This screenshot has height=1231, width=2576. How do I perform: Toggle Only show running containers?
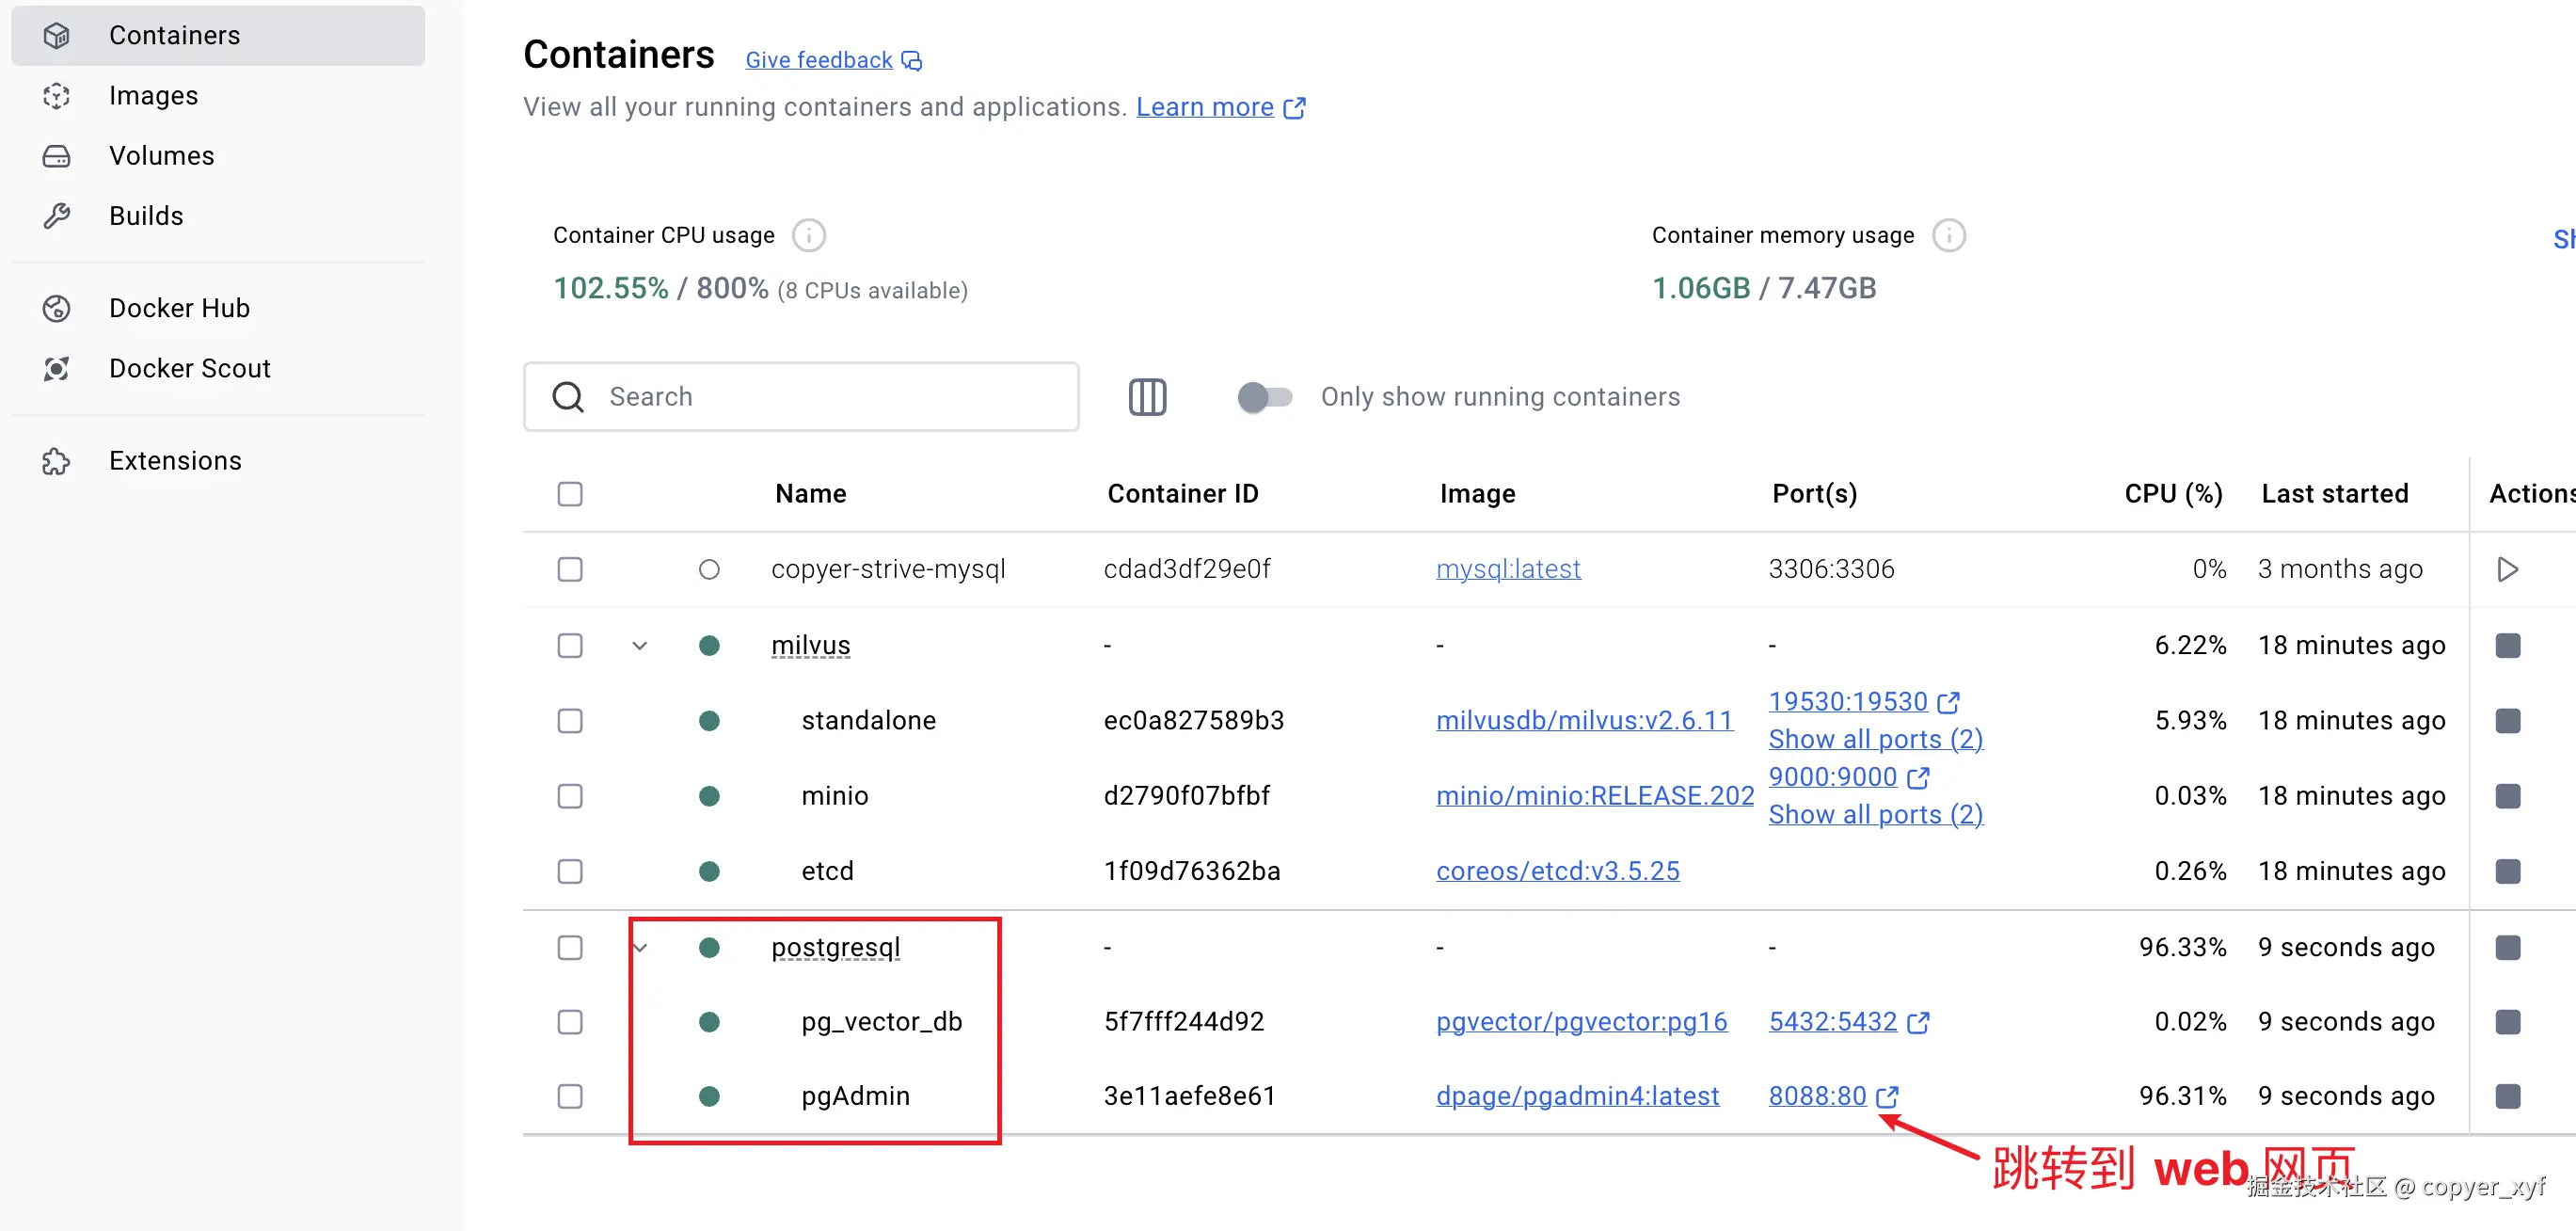click(1264, 397)
